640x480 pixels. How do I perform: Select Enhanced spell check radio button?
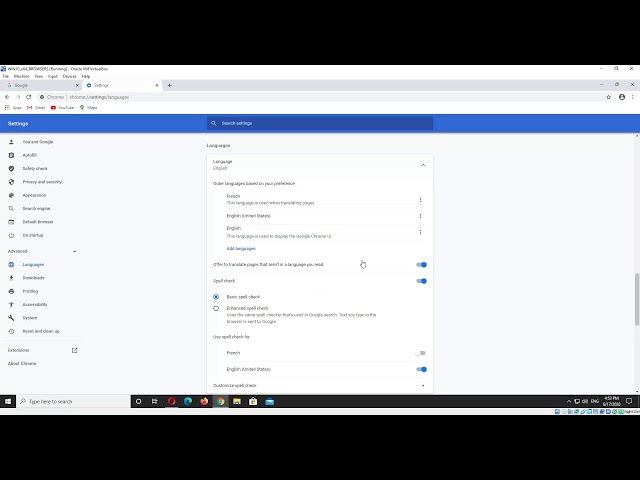(x=216, y=308)
